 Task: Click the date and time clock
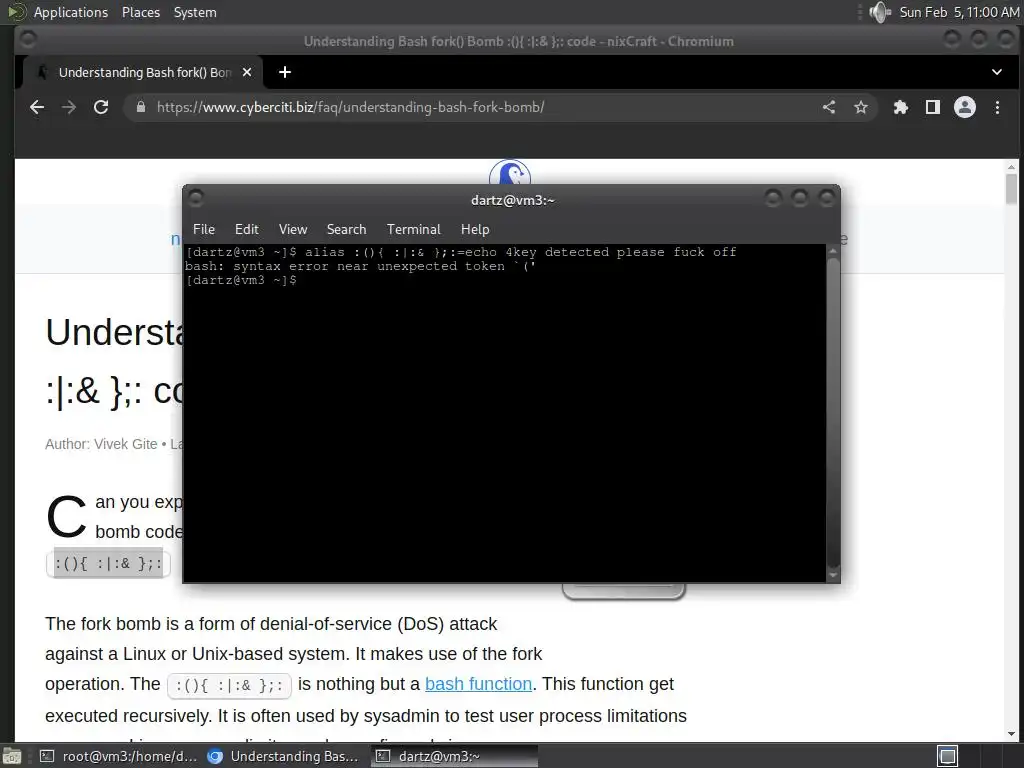coord(959,12)
